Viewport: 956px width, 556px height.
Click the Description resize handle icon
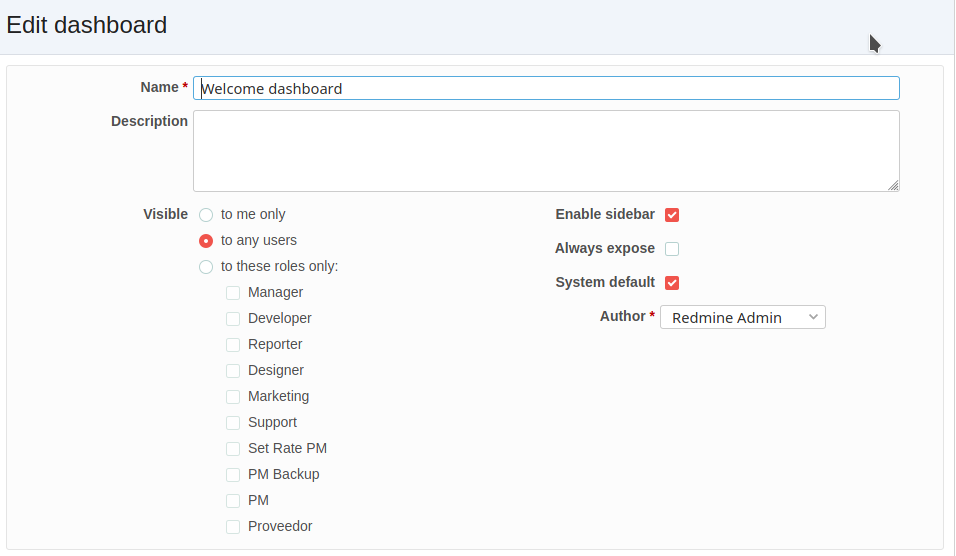pos(893,185)
